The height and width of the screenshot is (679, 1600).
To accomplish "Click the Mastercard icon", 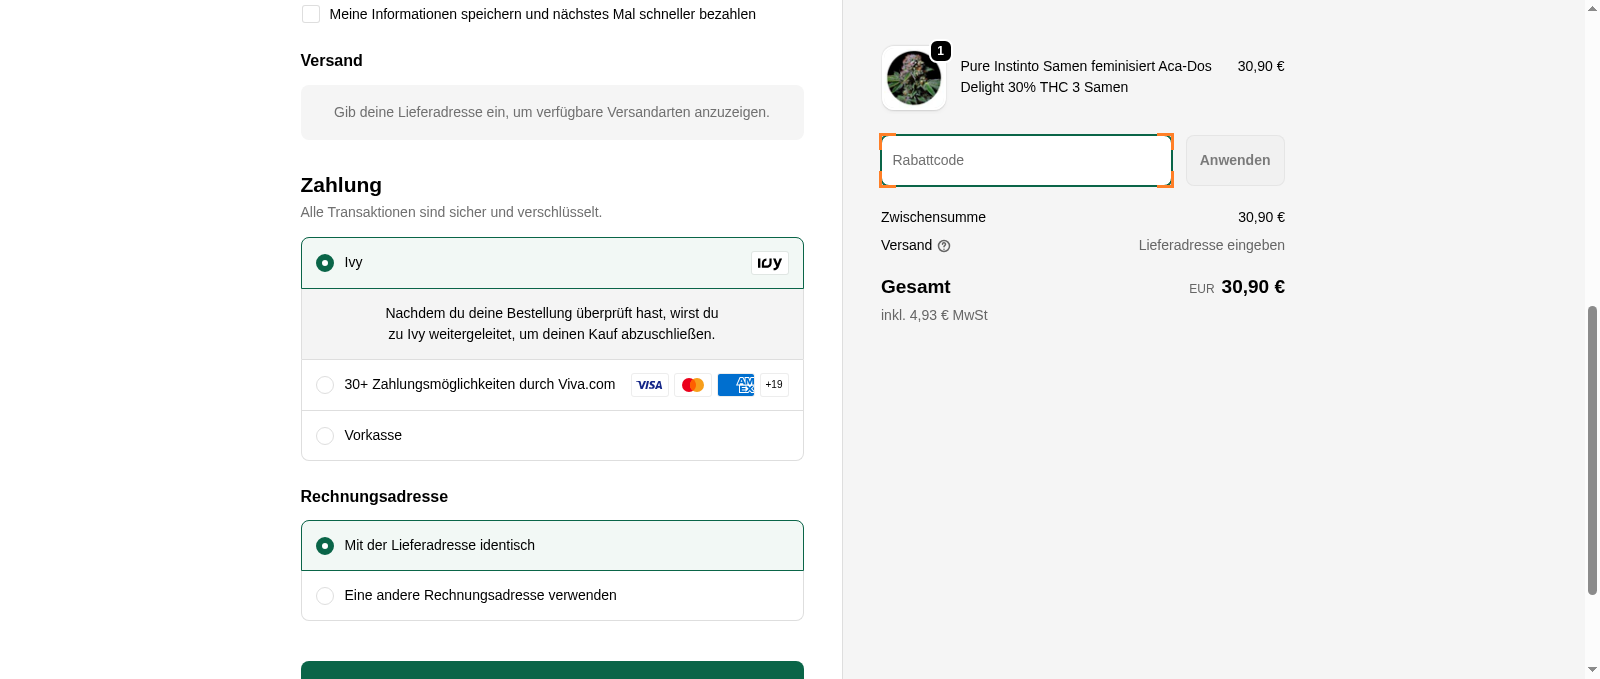I will tap(692, 384).
